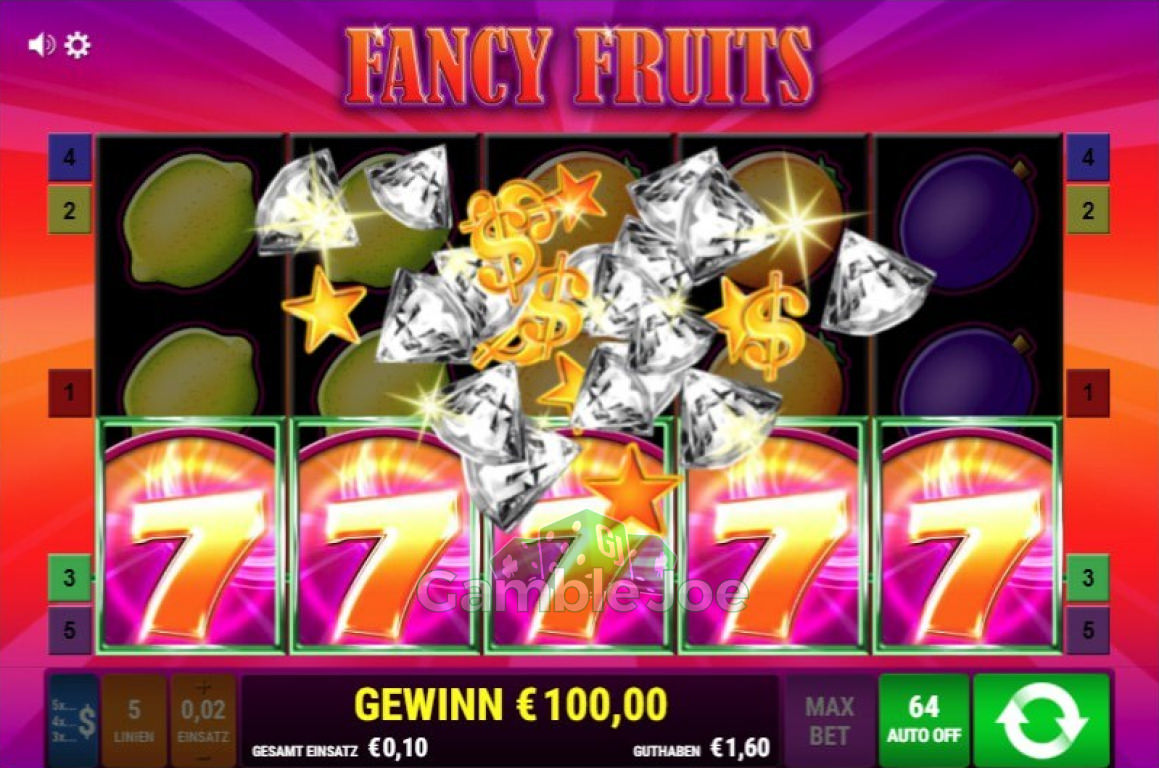Screen dimensions: 1159x768
Task: Select payline 4 marker on left side
Action: (69, 157)
